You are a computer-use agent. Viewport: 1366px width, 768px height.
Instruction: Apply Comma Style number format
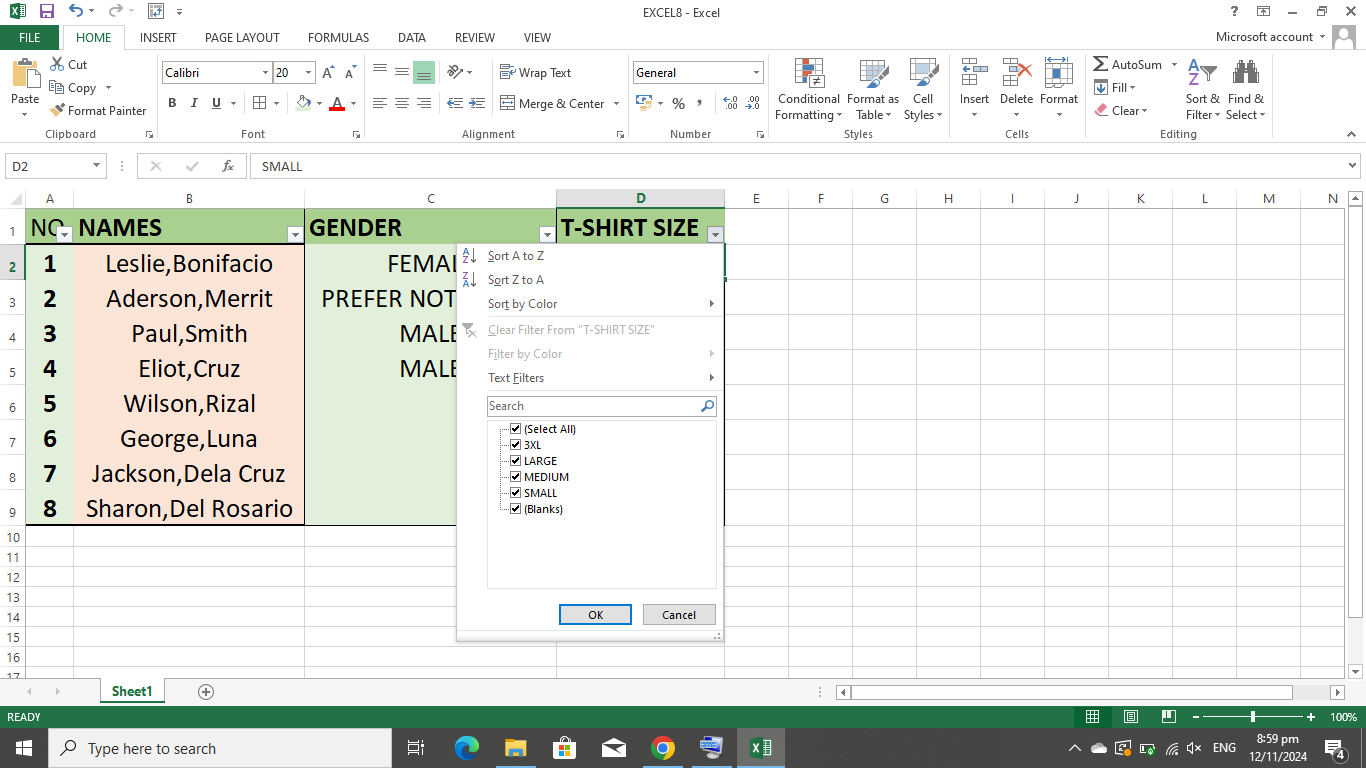click(x=700, y=104)
